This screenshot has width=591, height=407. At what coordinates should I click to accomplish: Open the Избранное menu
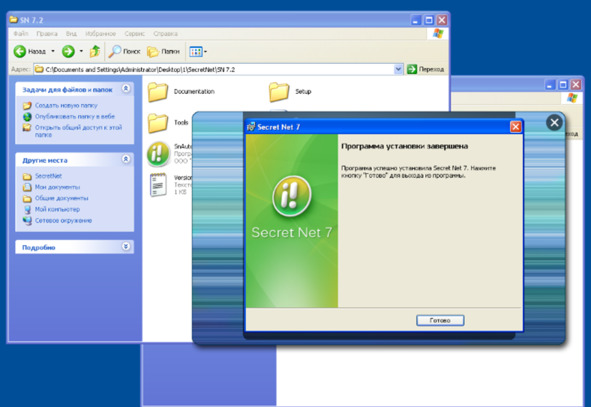point(101,34)
